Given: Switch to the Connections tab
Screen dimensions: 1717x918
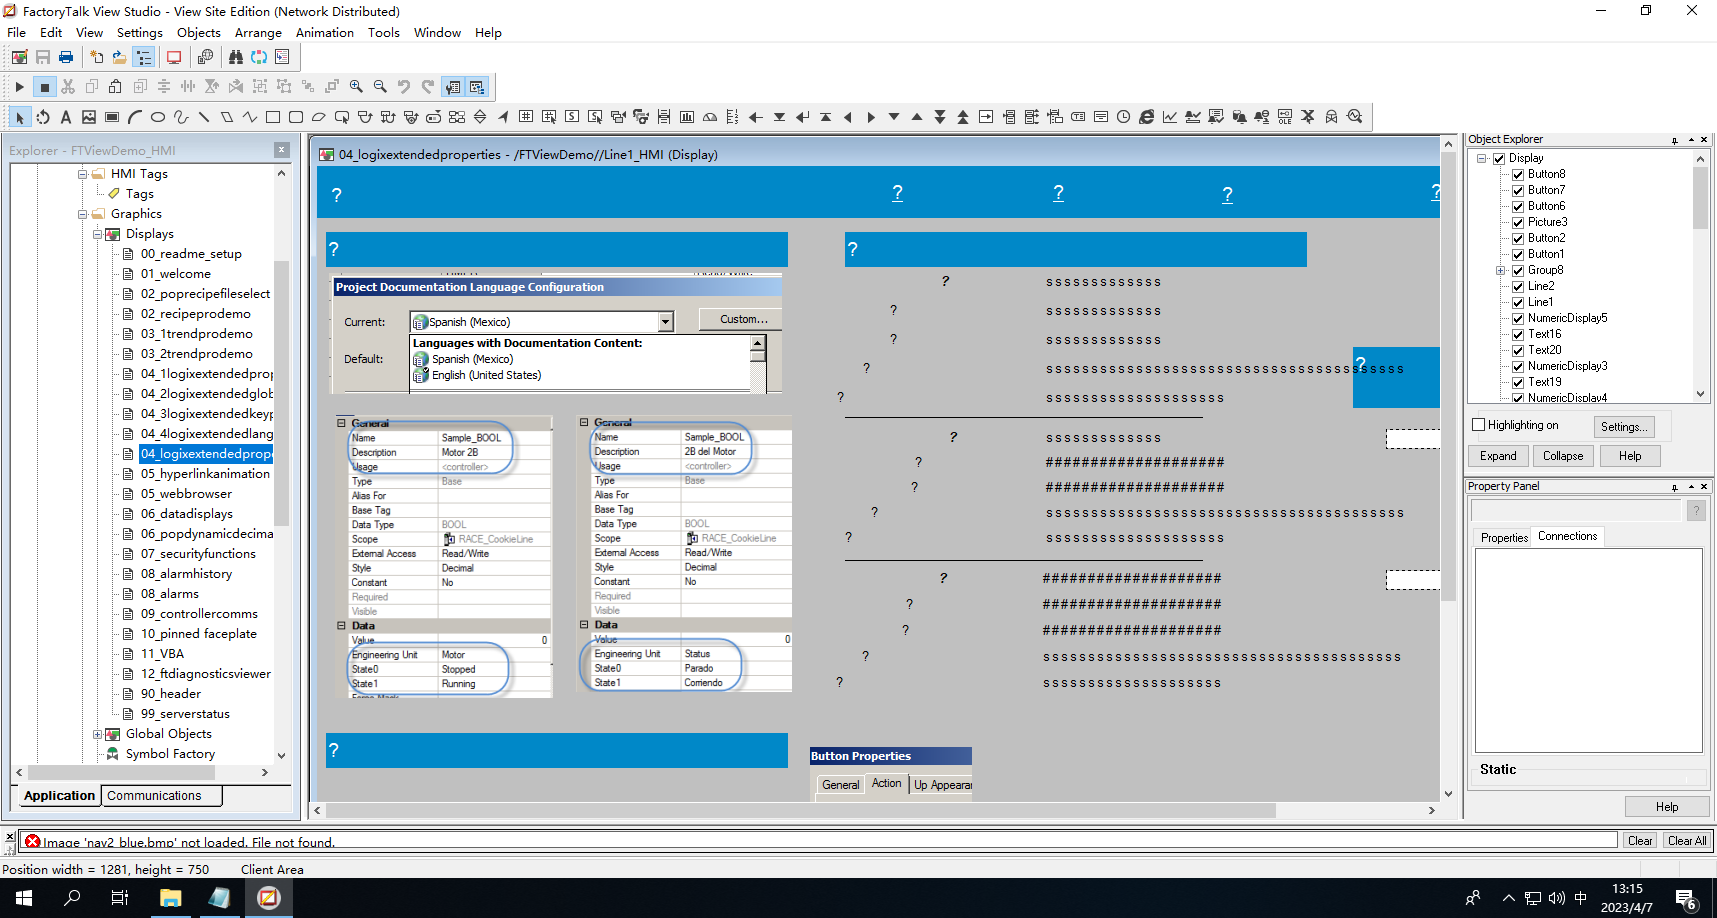Looking at the screenshot, I should point(1567,536).
